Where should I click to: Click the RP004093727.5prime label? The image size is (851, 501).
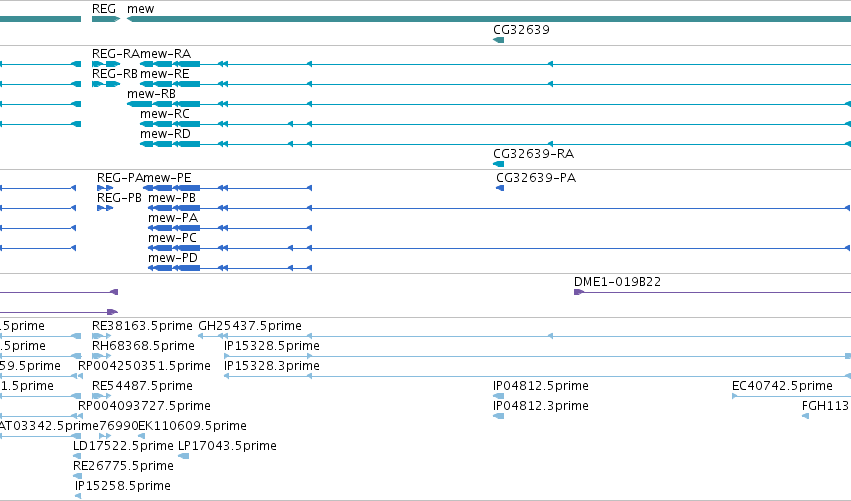144,407
